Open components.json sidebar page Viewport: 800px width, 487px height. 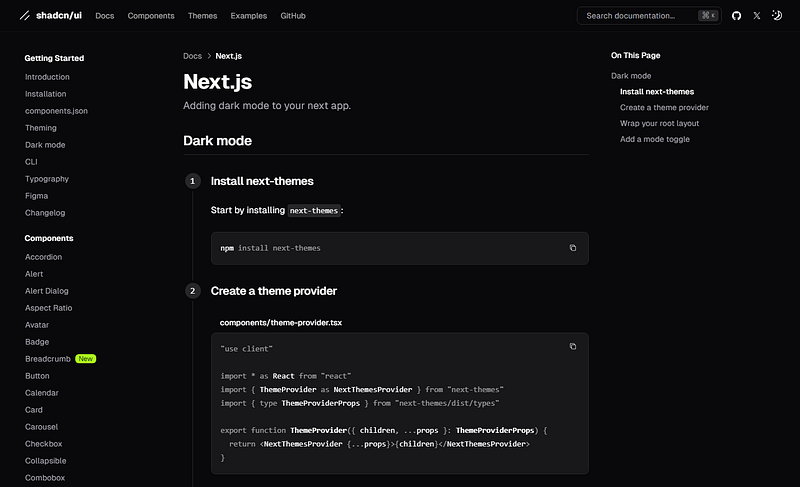tap(56, 111)
